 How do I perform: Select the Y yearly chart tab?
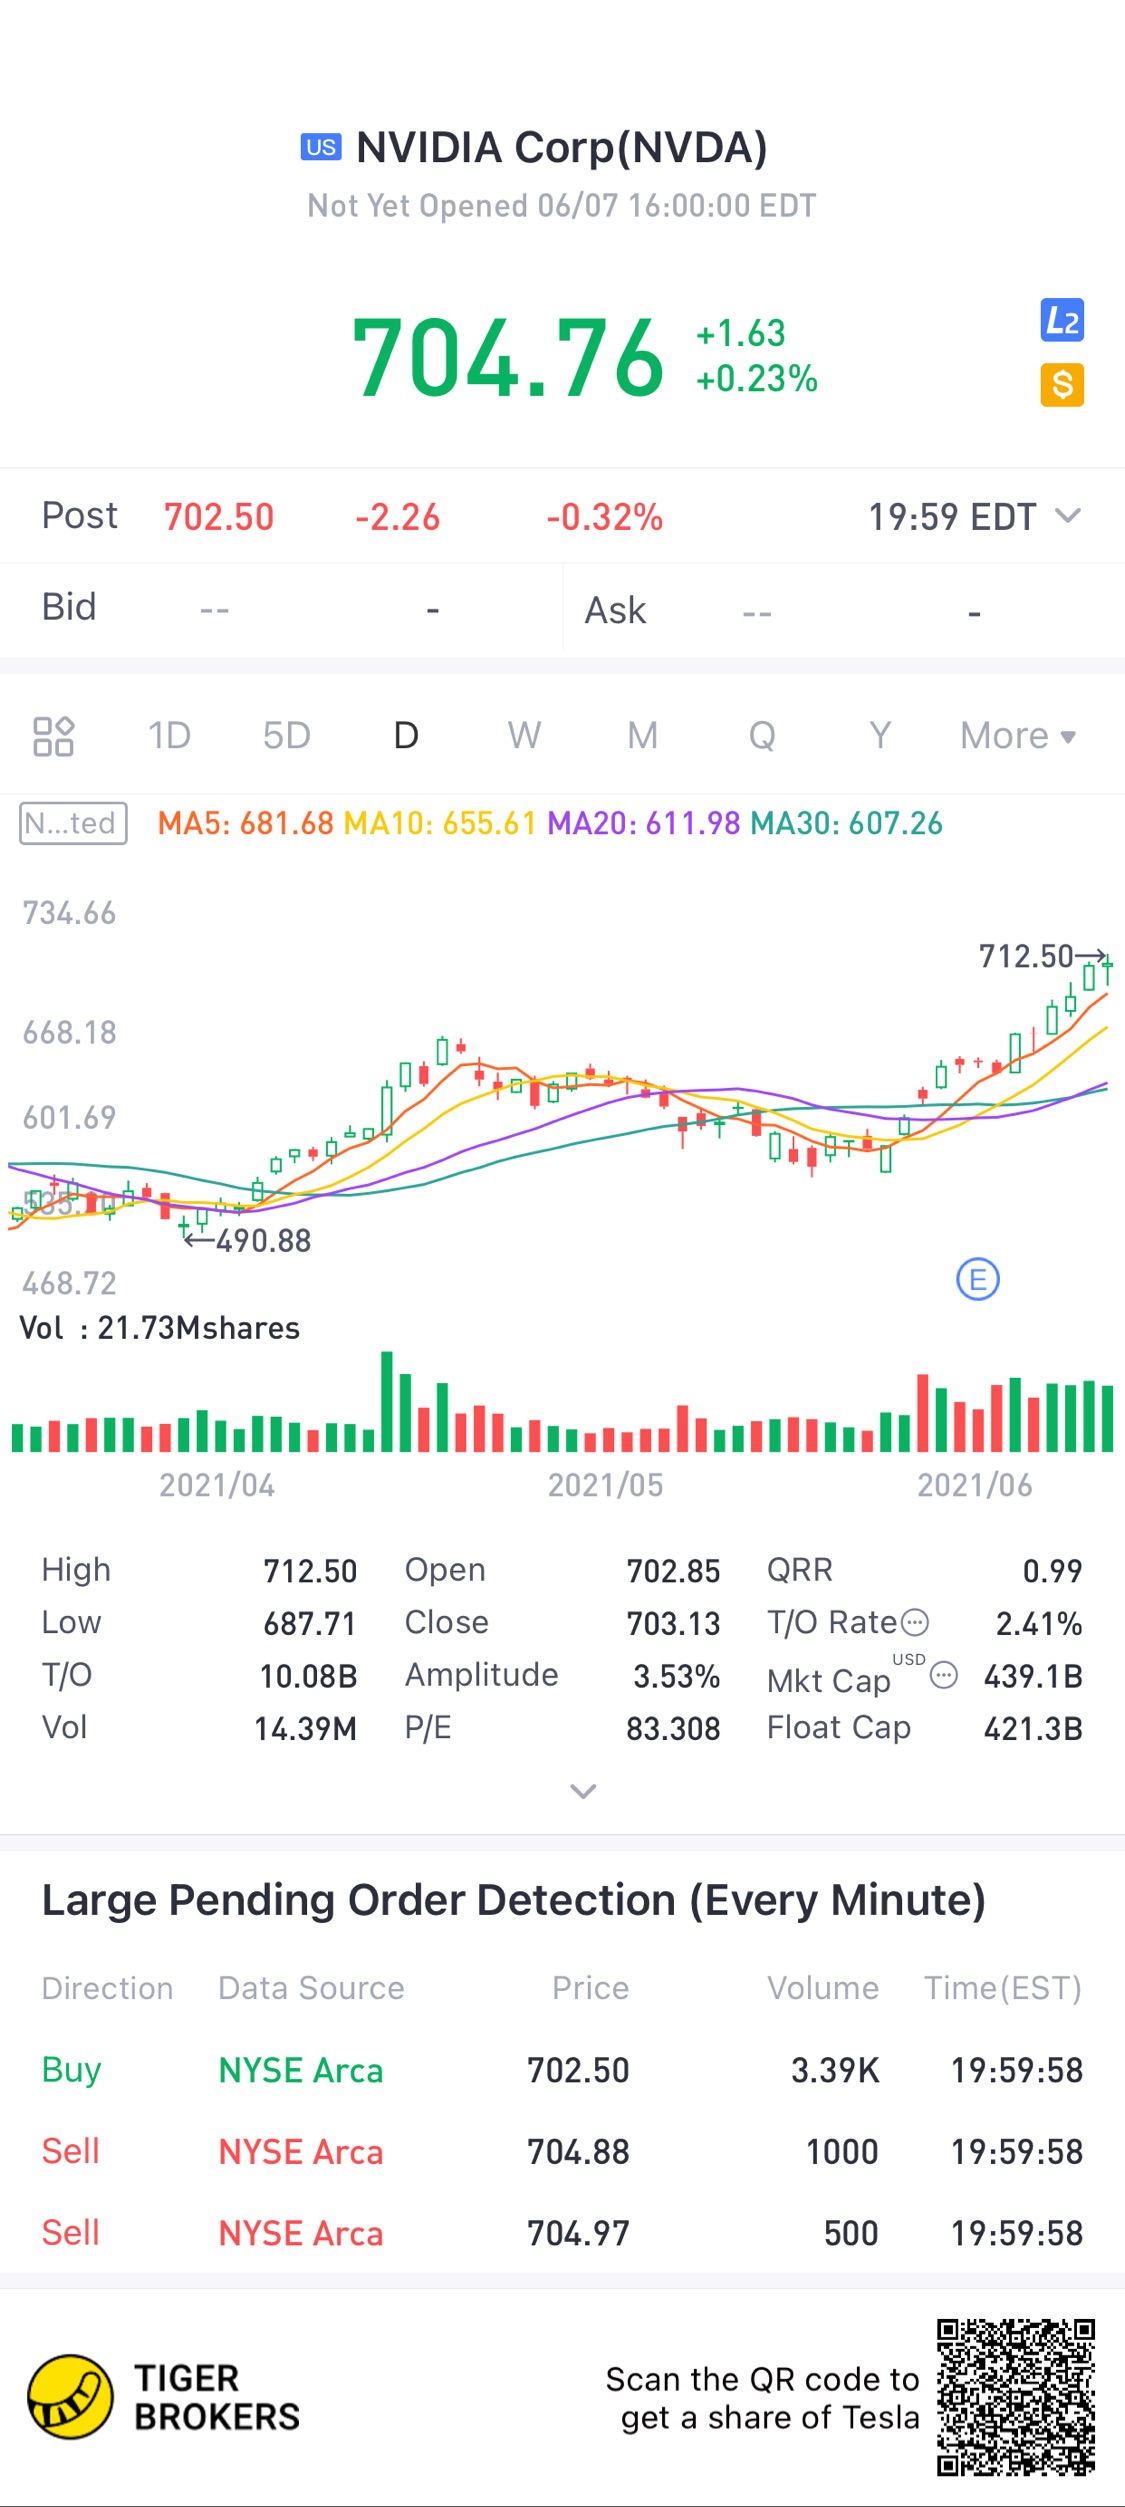[x=880, y=736]
